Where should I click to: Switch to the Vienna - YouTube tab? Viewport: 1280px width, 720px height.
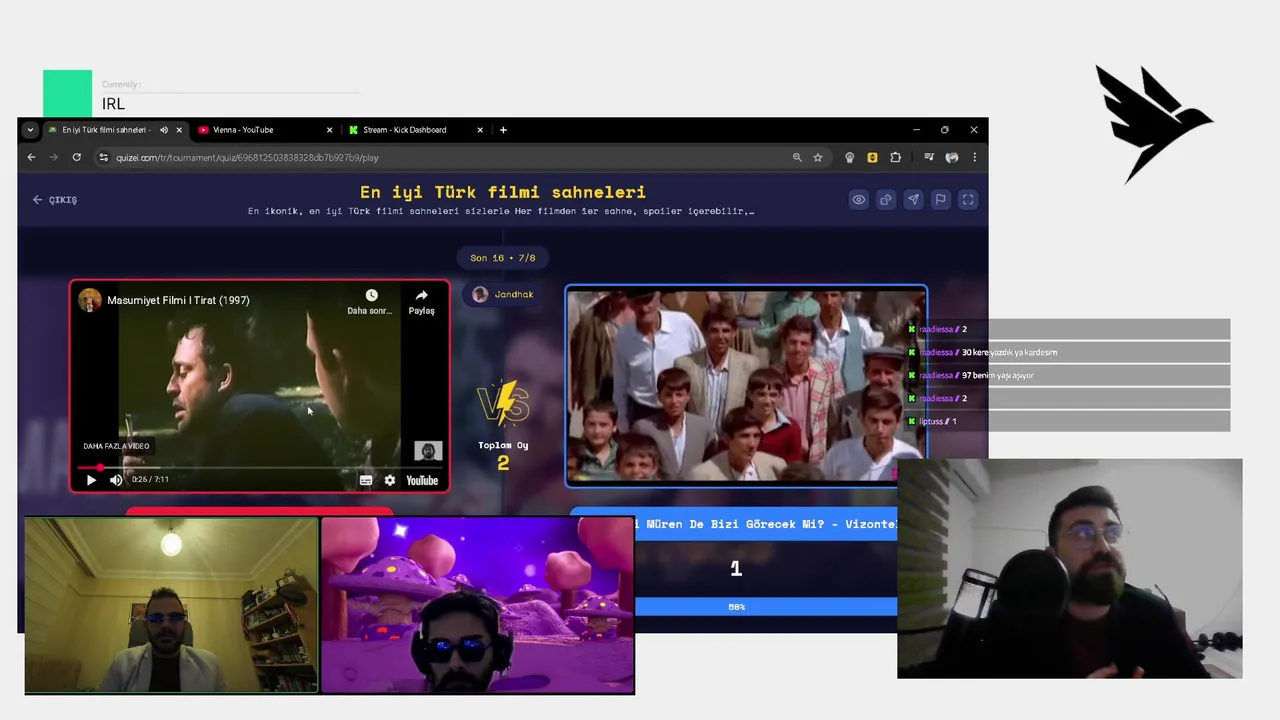(x=264, y=129)
